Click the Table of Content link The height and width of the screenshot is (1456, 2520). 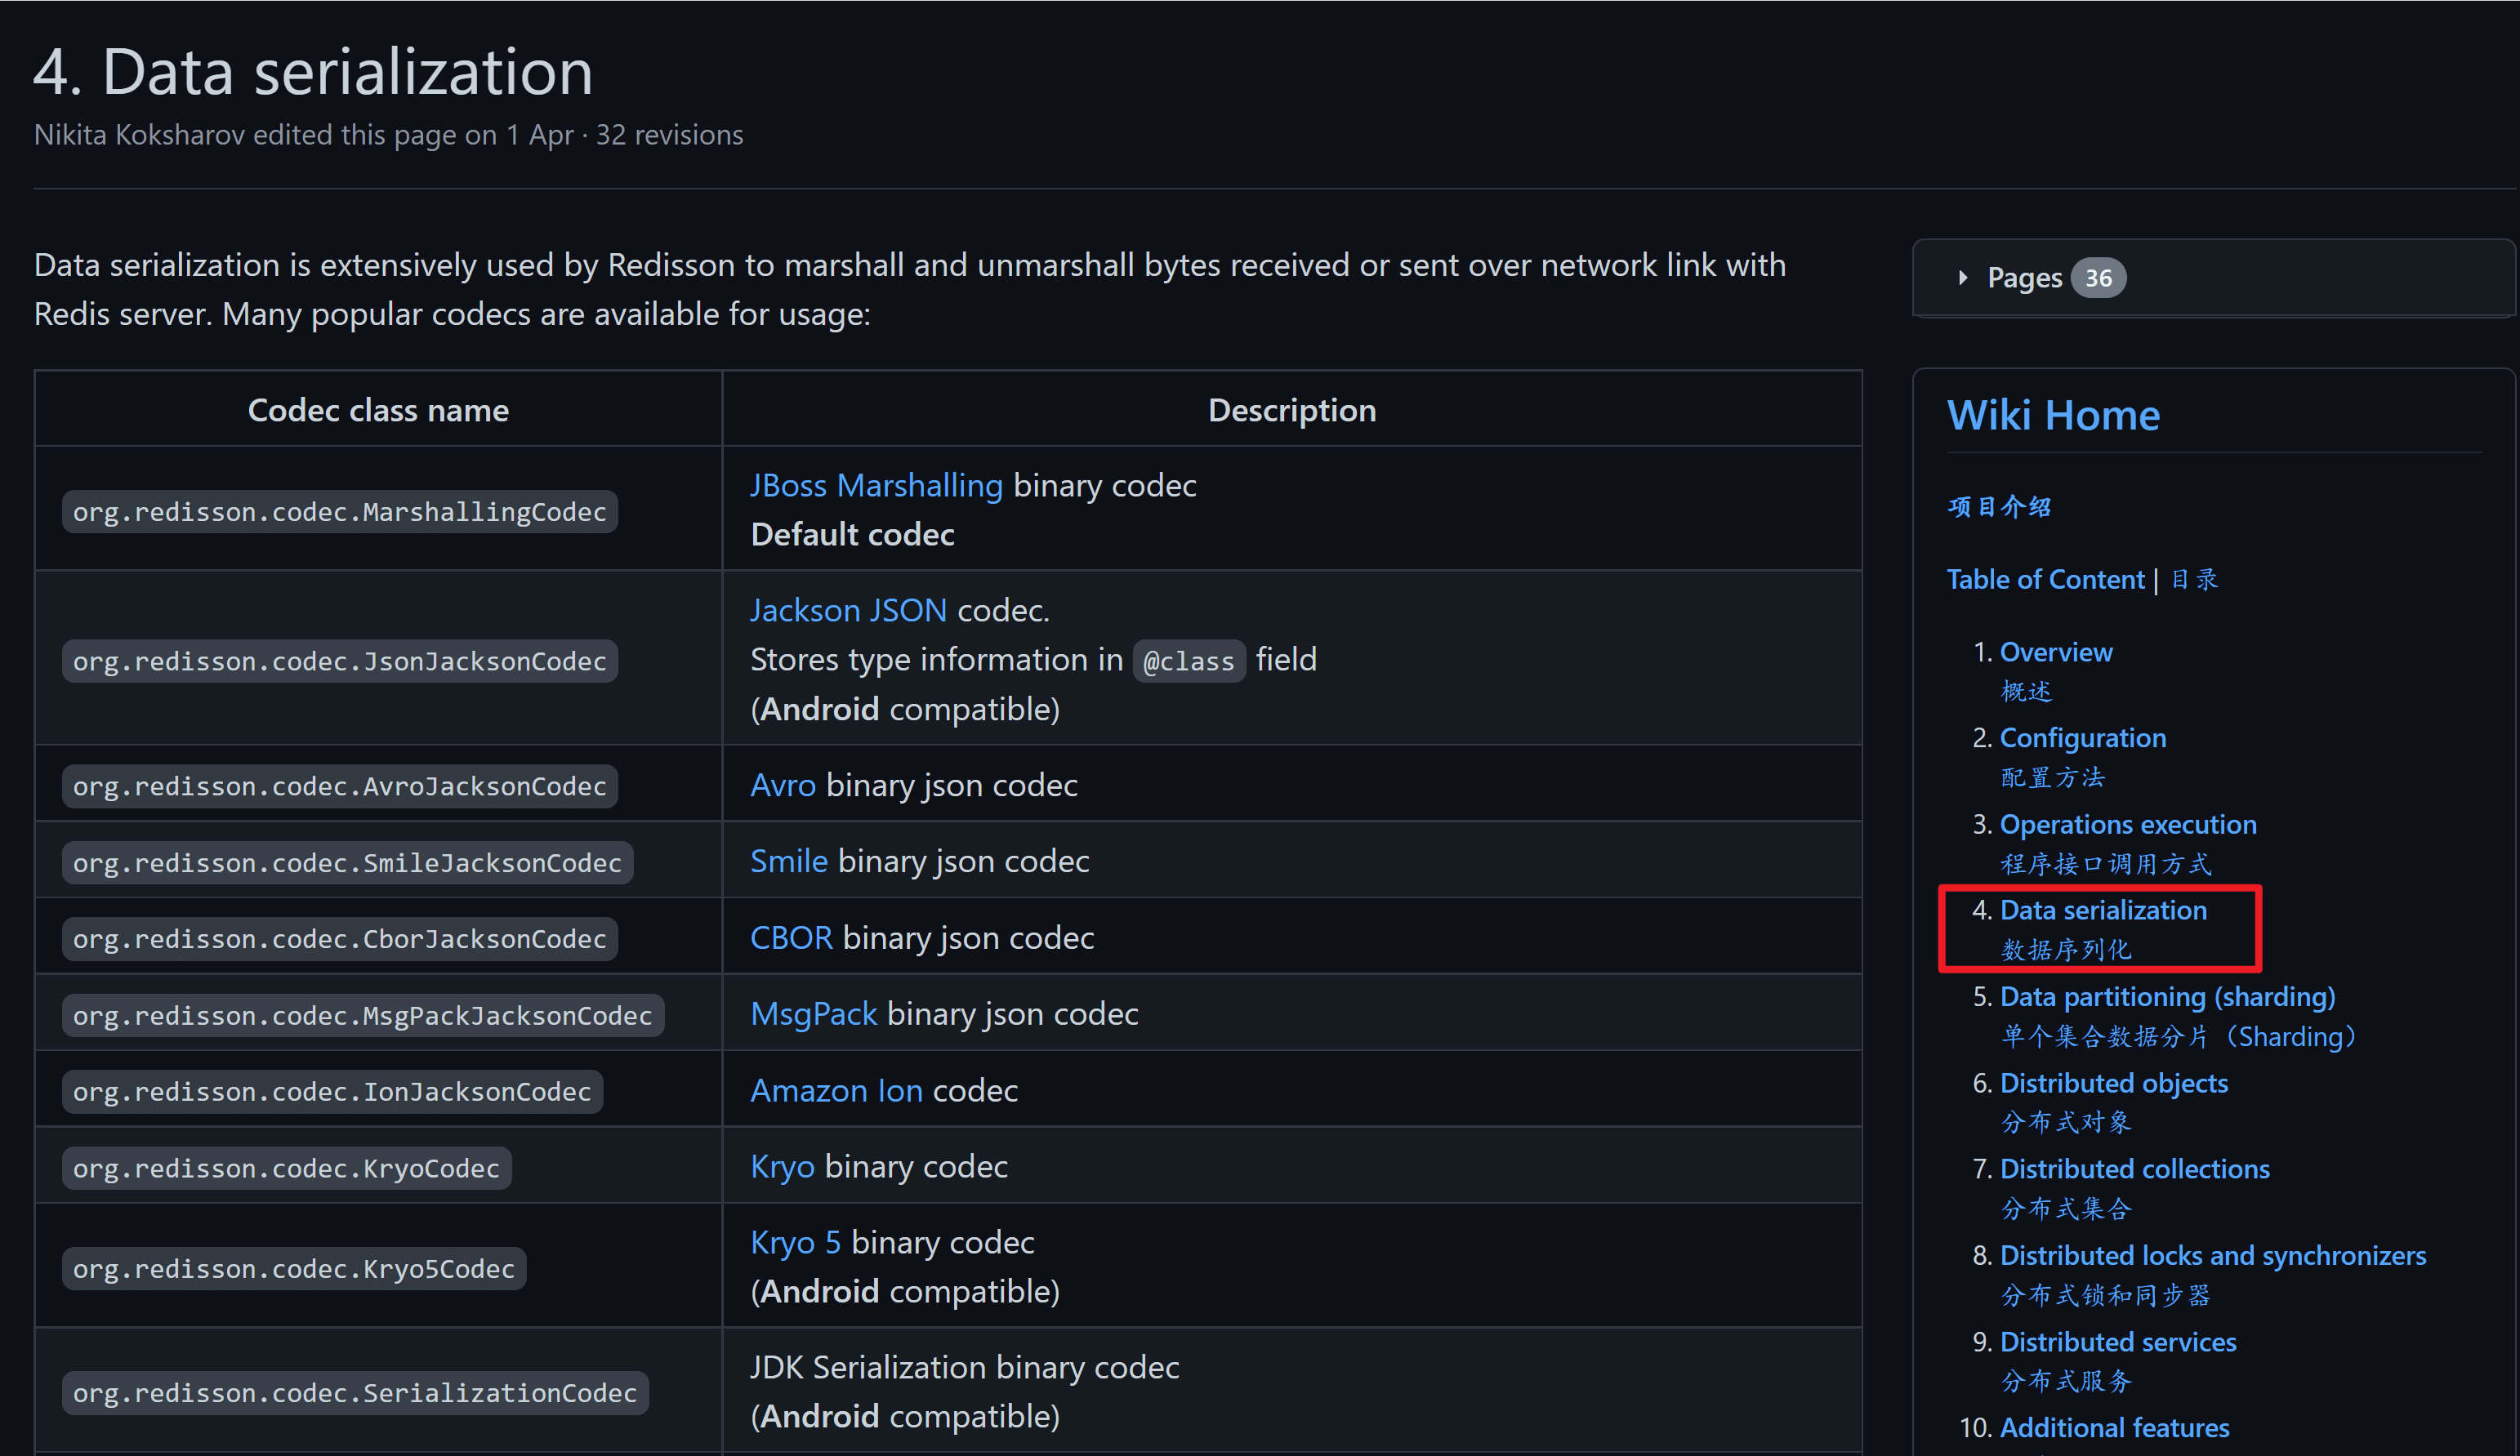coord(2045,580)
